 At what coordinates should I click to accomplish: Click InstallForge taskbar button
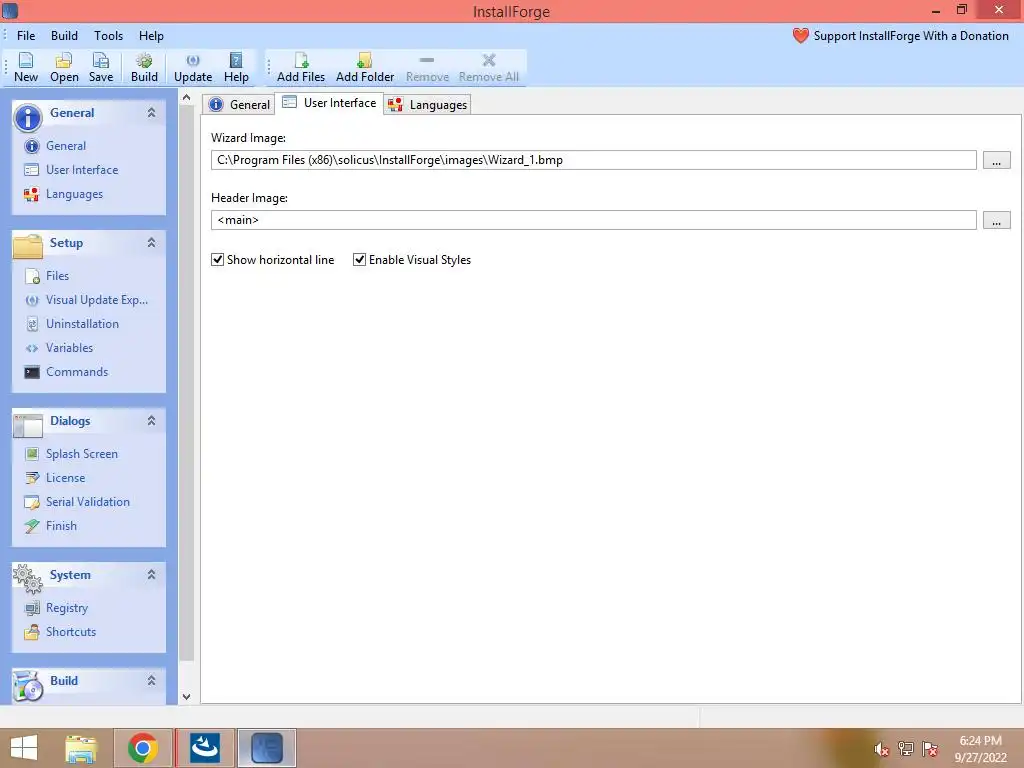(x=266, y=748)
